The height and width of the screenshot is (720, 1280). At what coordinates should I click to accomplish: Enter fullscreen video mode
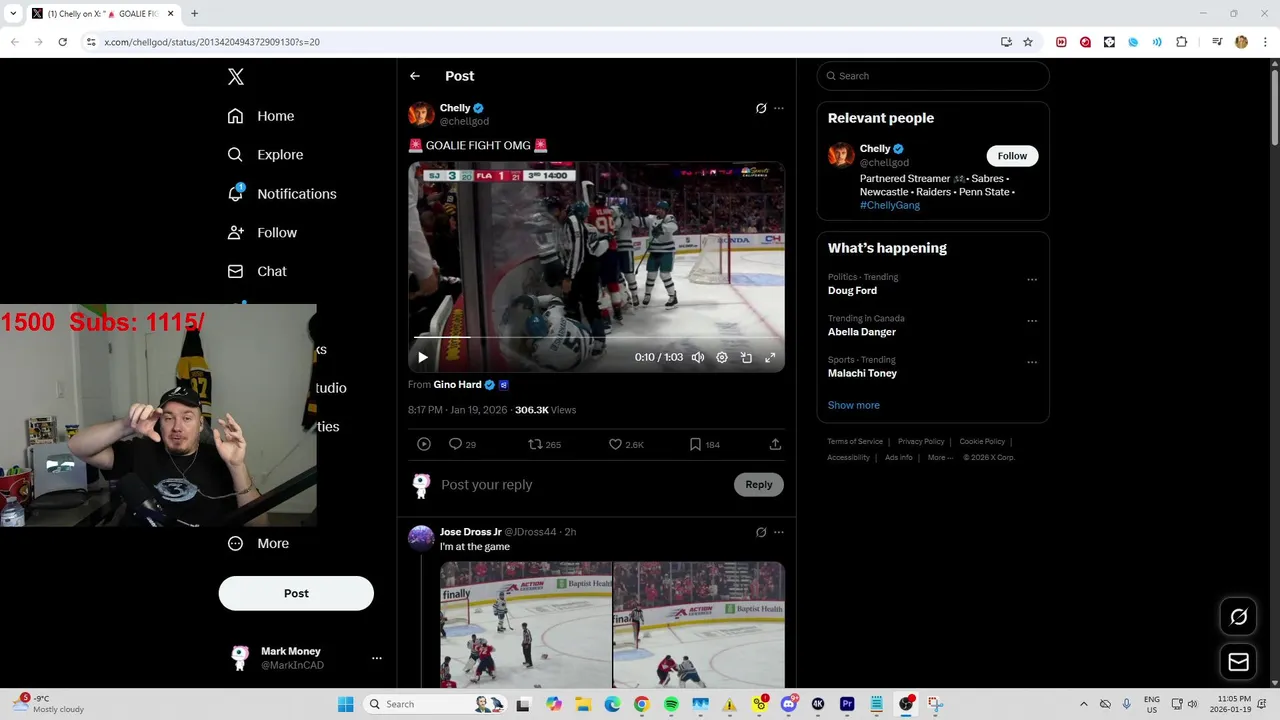[770, 357]
